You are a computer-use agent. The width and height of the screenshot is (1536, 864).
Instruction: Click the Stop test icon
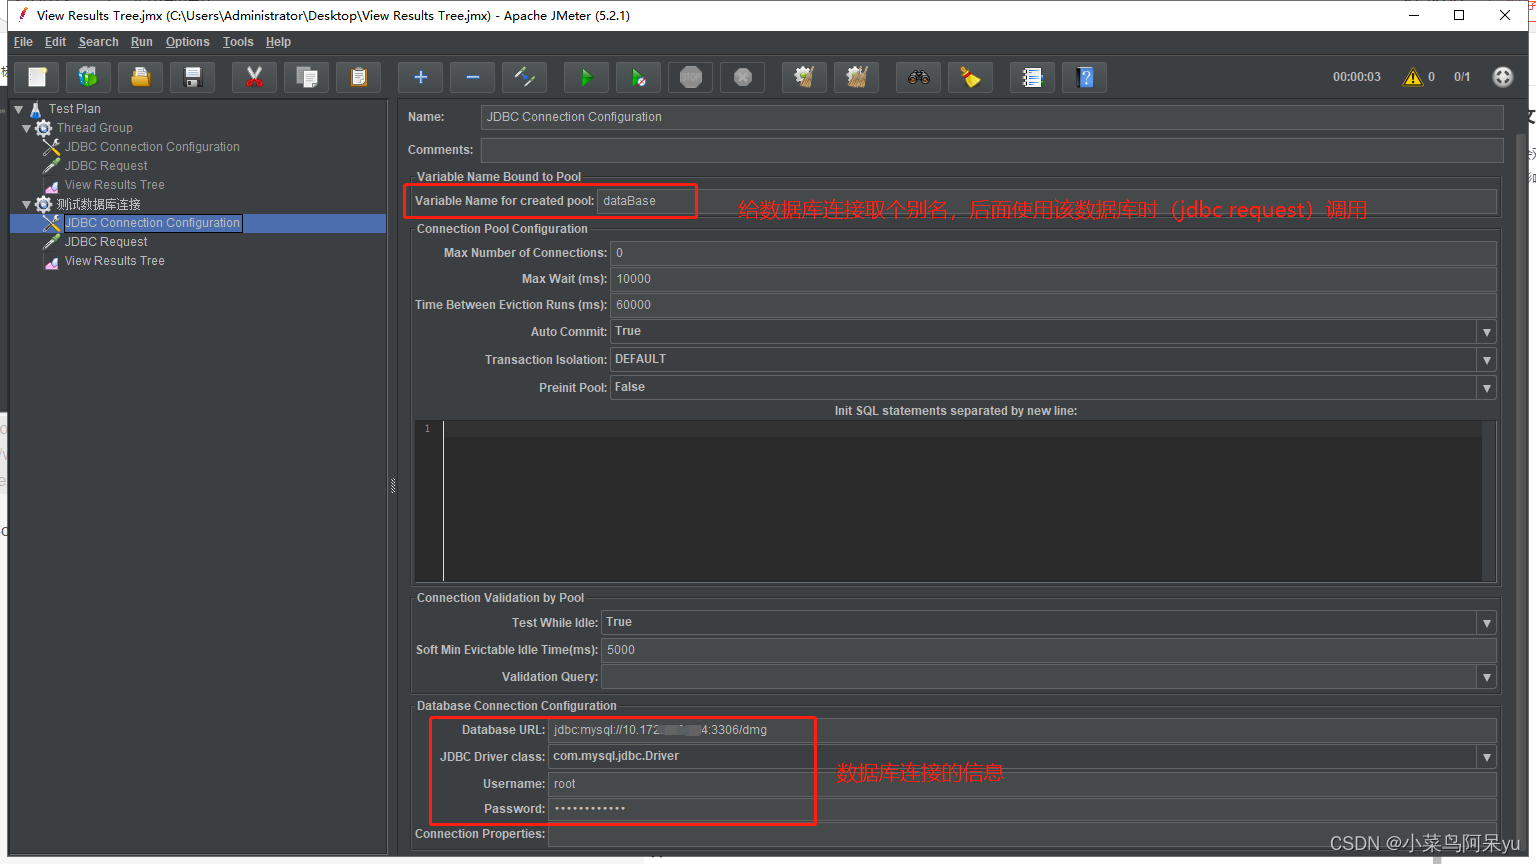[x=691, y=77]
